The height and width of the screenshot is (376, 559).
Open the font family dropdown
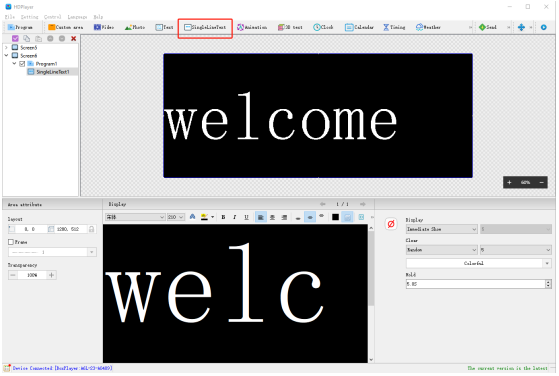click(135, 217)
